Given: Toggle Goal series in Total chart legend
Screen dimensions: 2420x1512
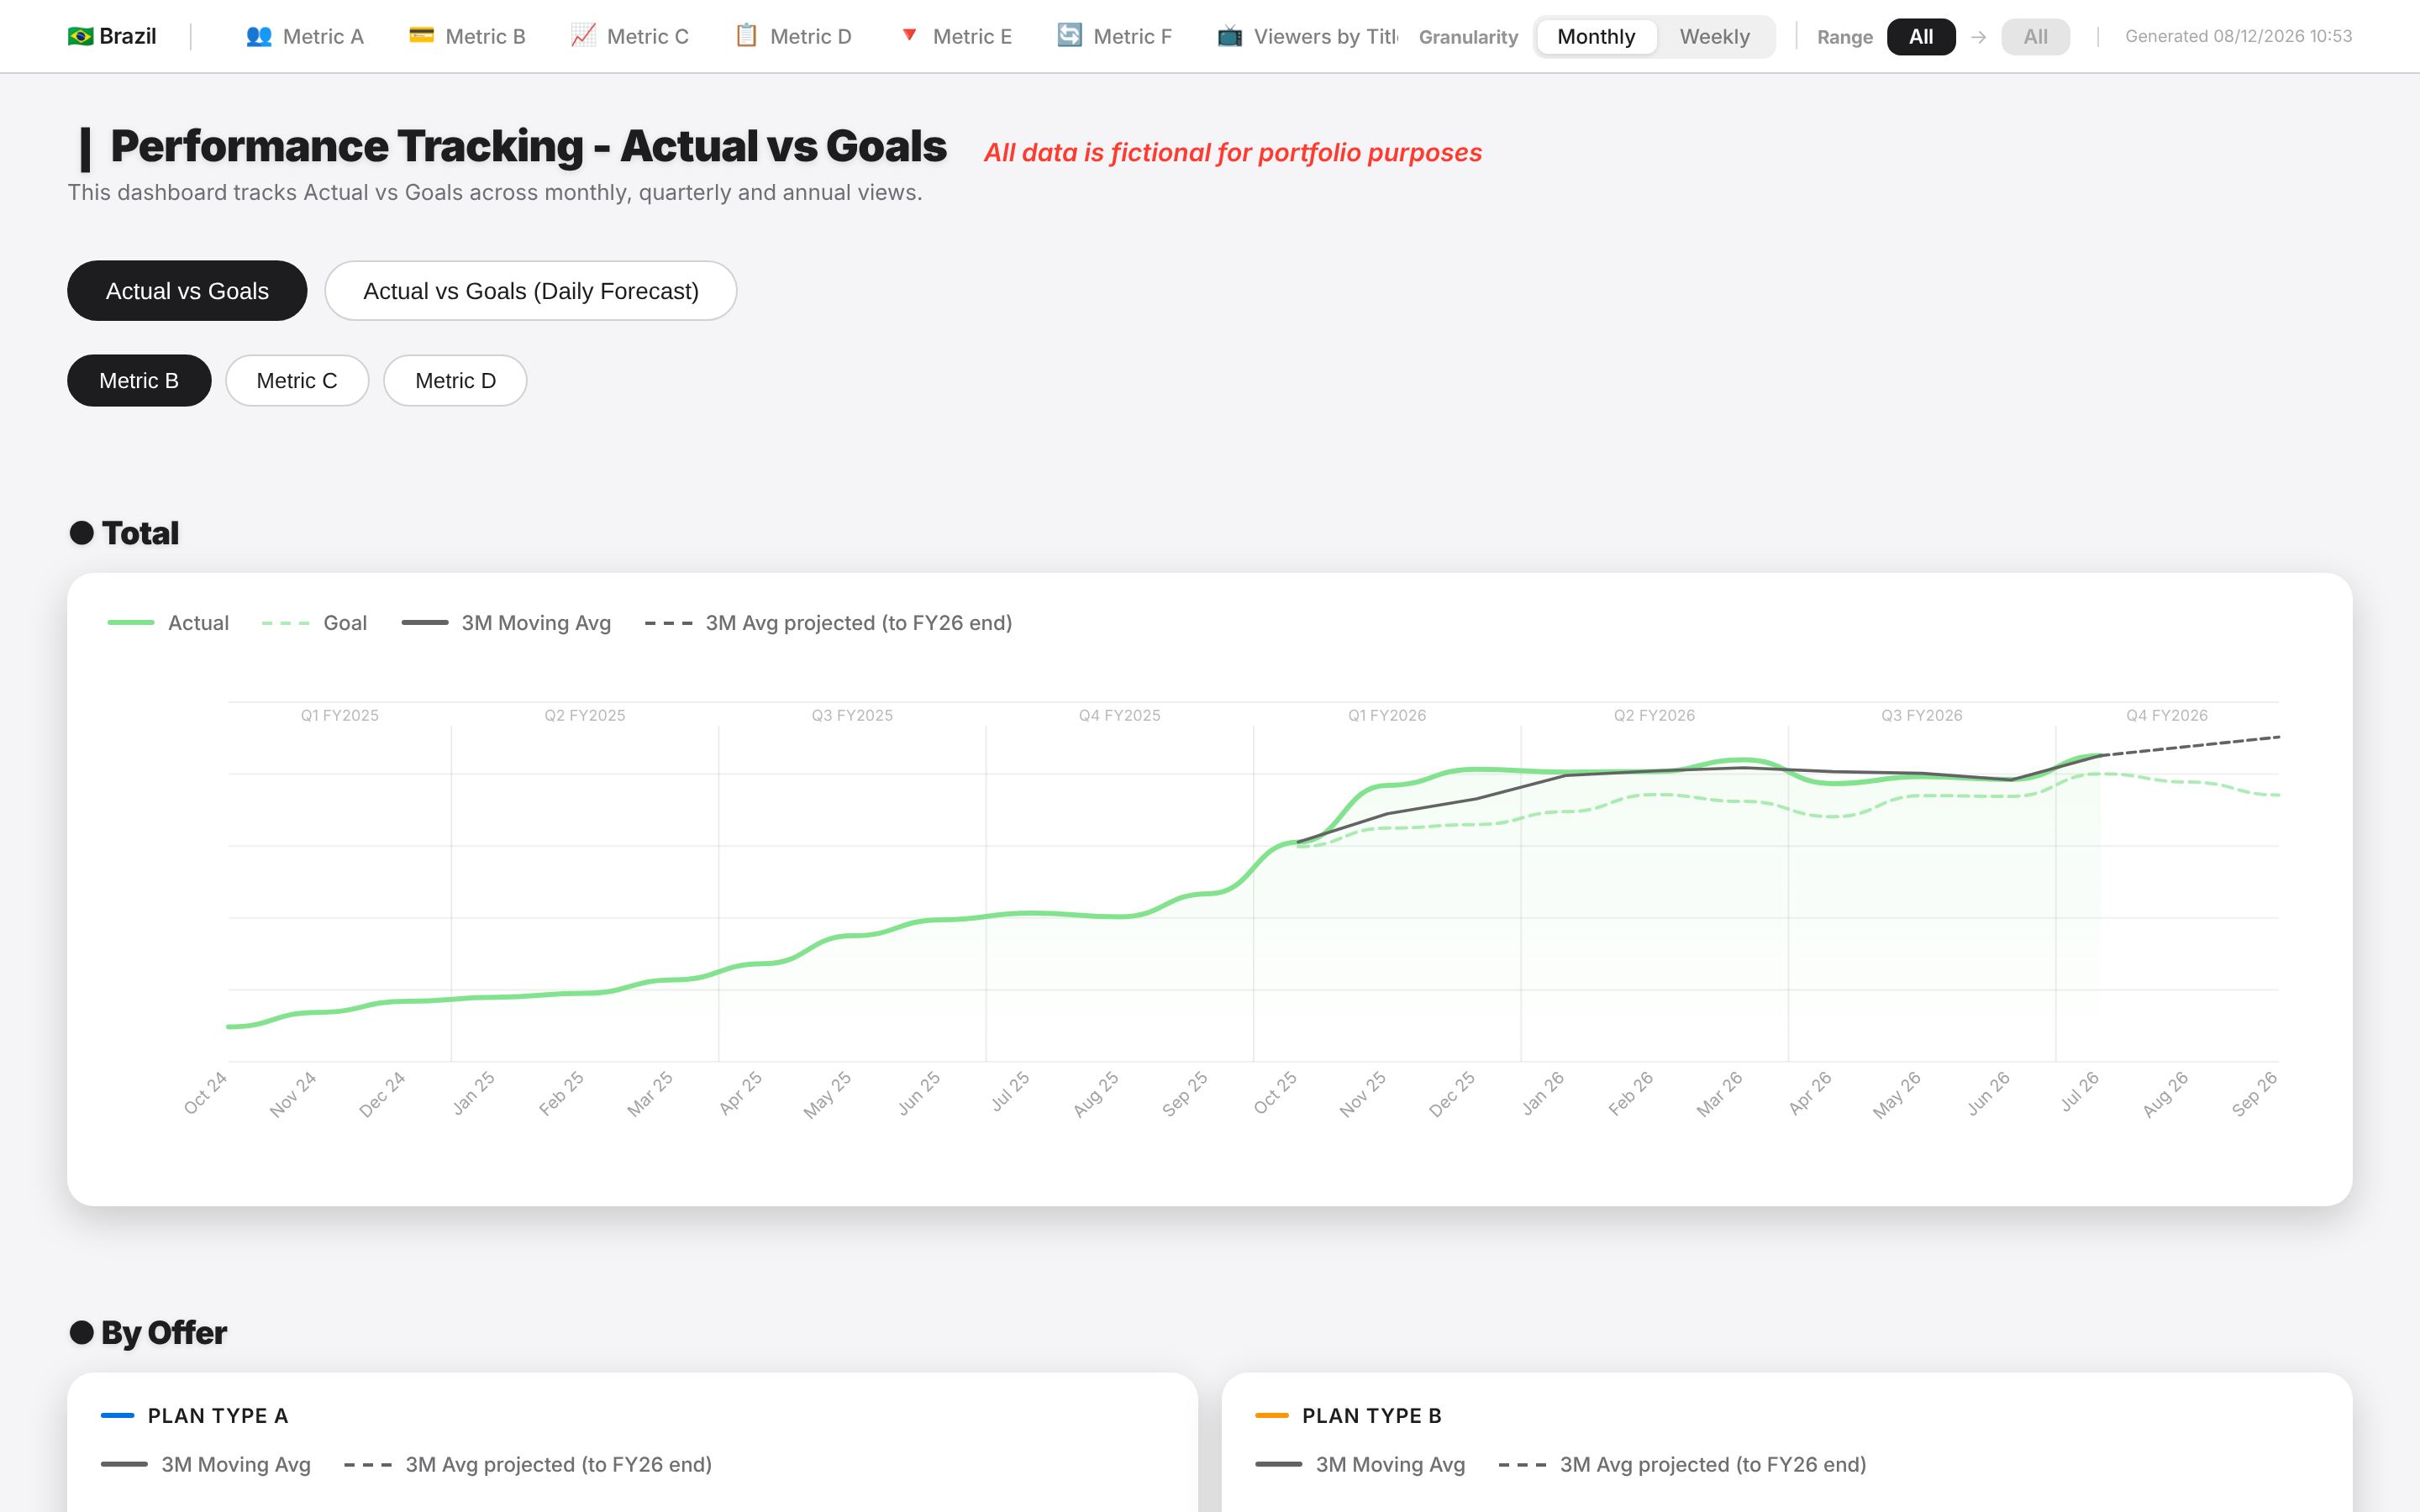Looking at the screenshot, I should point(314,623).
